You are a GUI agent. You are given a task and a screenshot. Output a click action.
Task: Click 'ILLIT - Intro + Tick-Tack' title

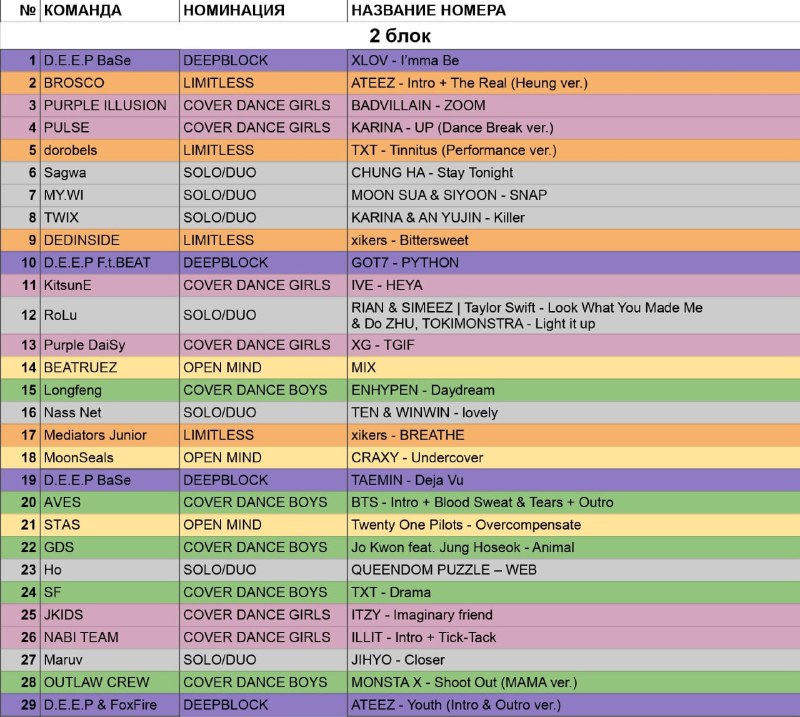tap(423, 637)
